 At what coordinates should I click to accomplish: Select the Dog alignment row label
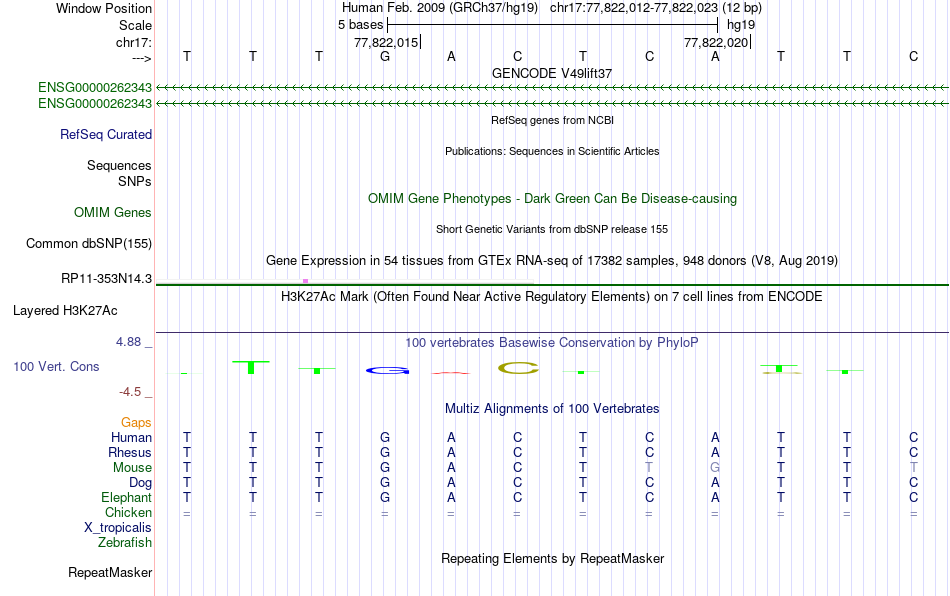pyautogui.click(x=140, y=483)
